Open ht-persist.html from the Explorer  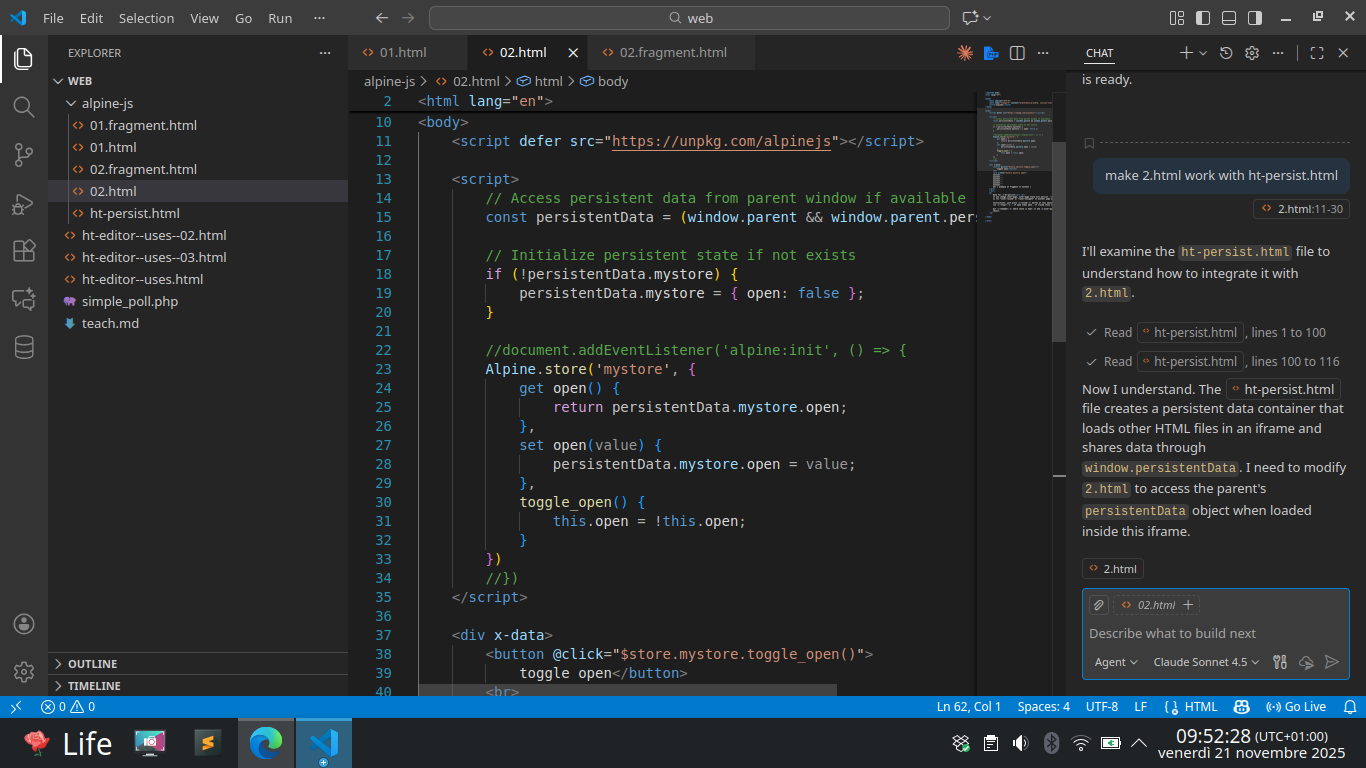(x=135, y=213)
